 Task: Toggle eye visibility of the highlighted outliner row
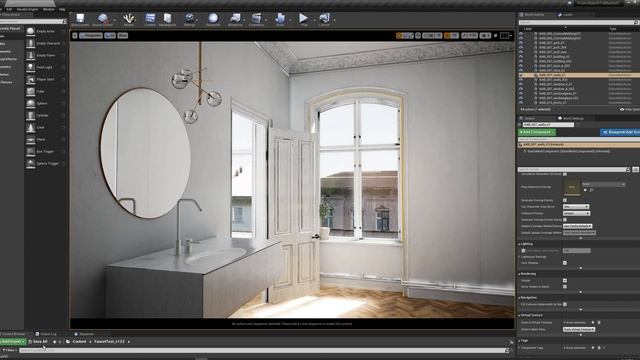(521, 75)
